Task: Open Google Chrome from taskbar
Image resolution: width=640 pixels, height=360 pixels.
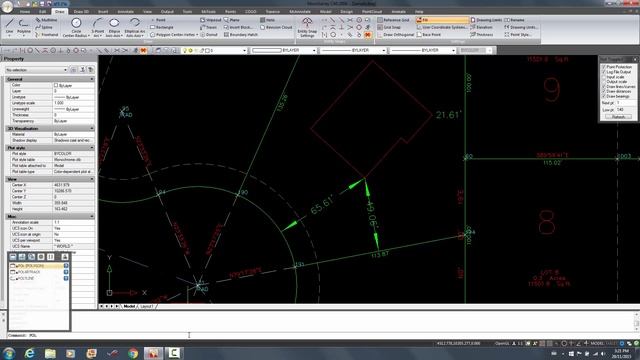Action: 133,353
